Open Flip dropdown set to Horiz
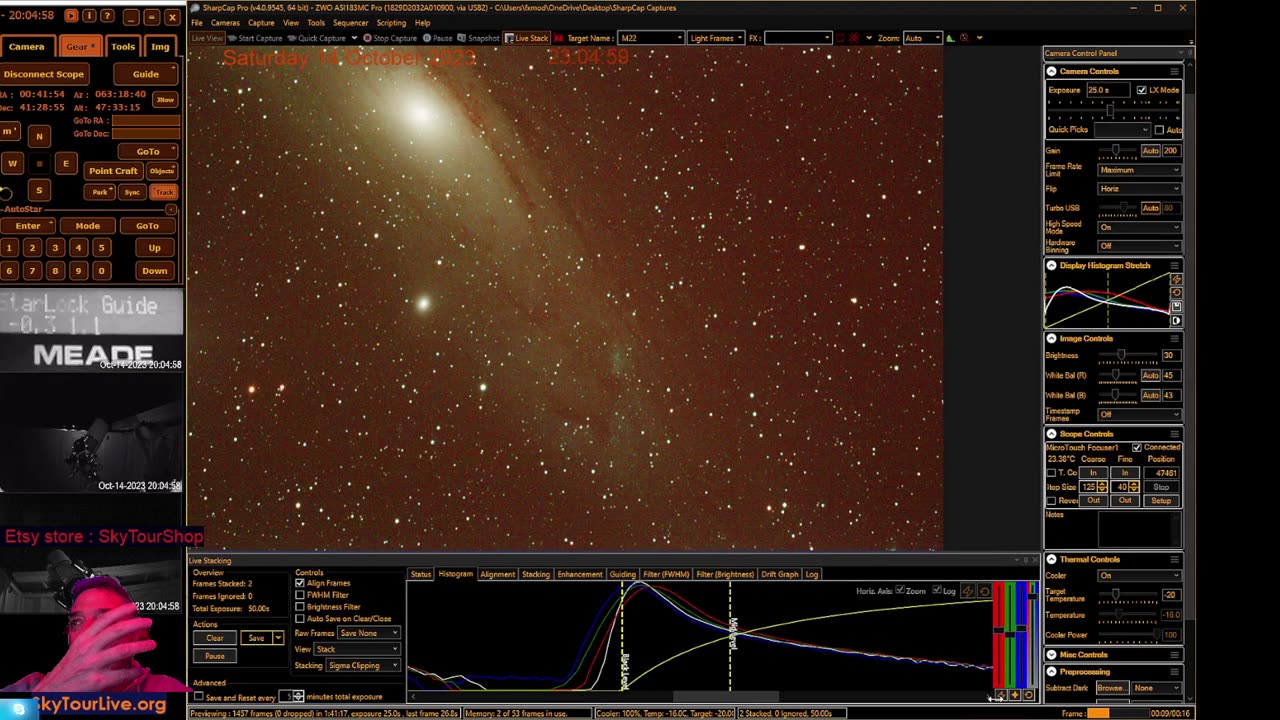This screenshot has height=720, width=1280. click(x=1139, y=189)
